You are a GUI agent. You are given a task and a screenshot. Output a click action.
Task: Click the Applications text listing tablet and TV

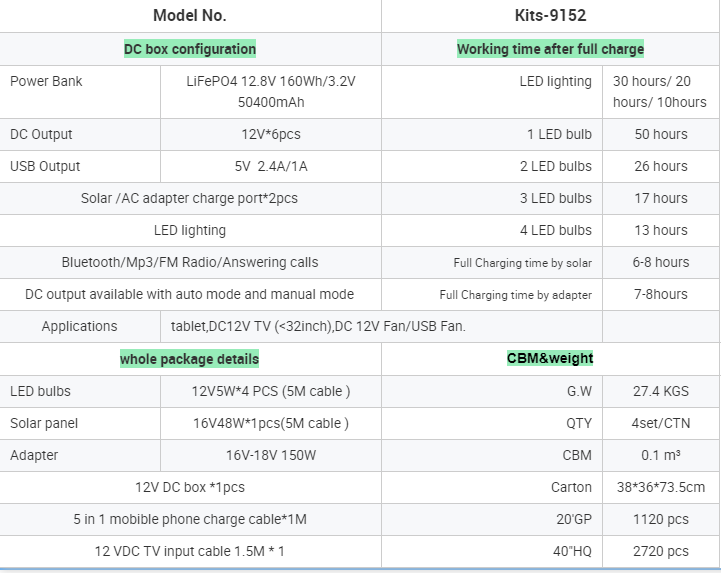pos(318,326)
